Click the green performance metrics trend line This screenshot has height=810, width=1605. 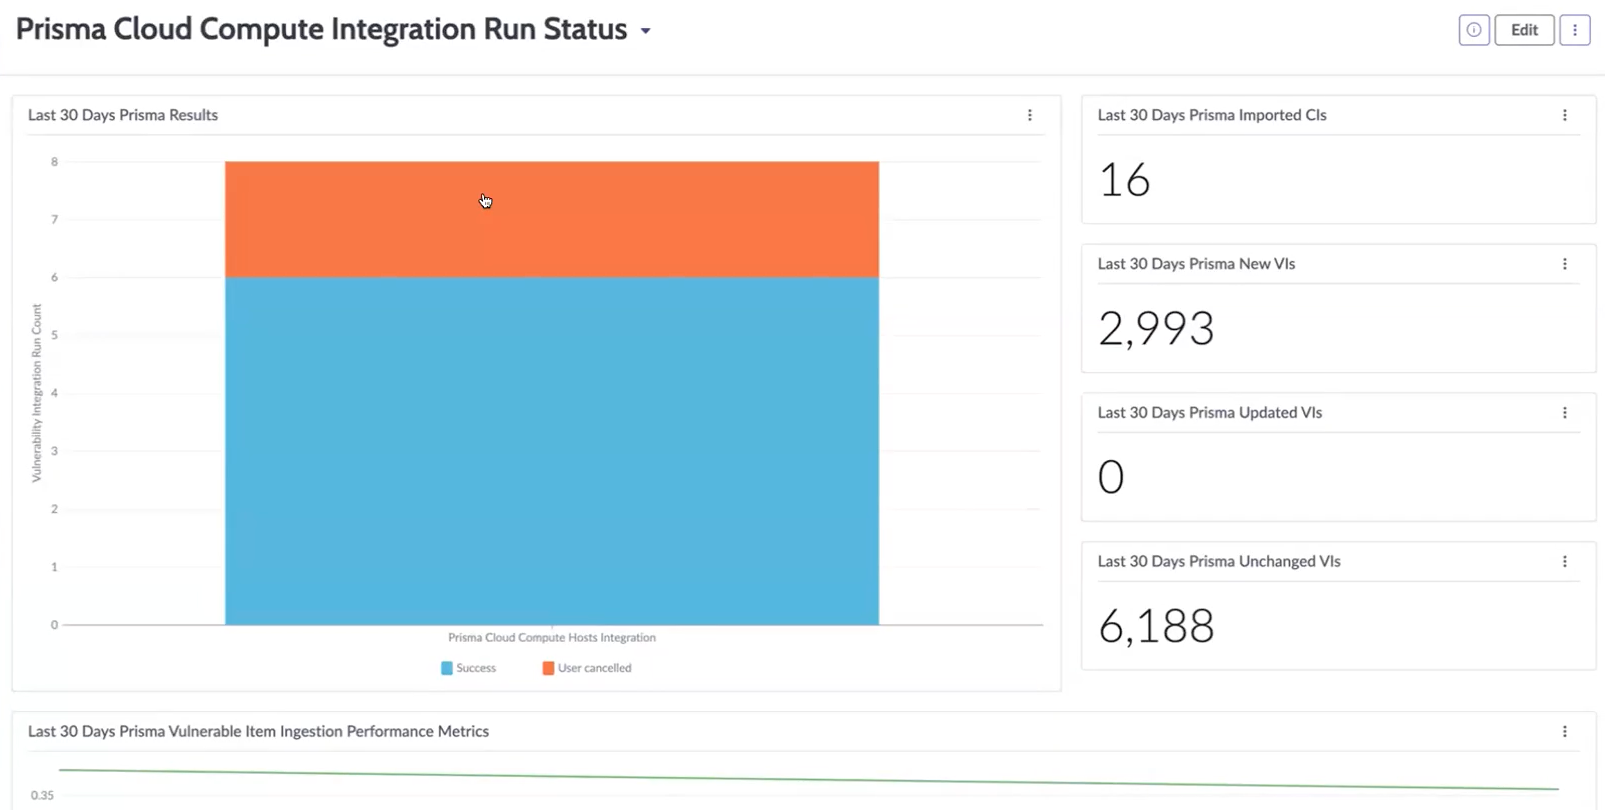click(x=808, y=779)
